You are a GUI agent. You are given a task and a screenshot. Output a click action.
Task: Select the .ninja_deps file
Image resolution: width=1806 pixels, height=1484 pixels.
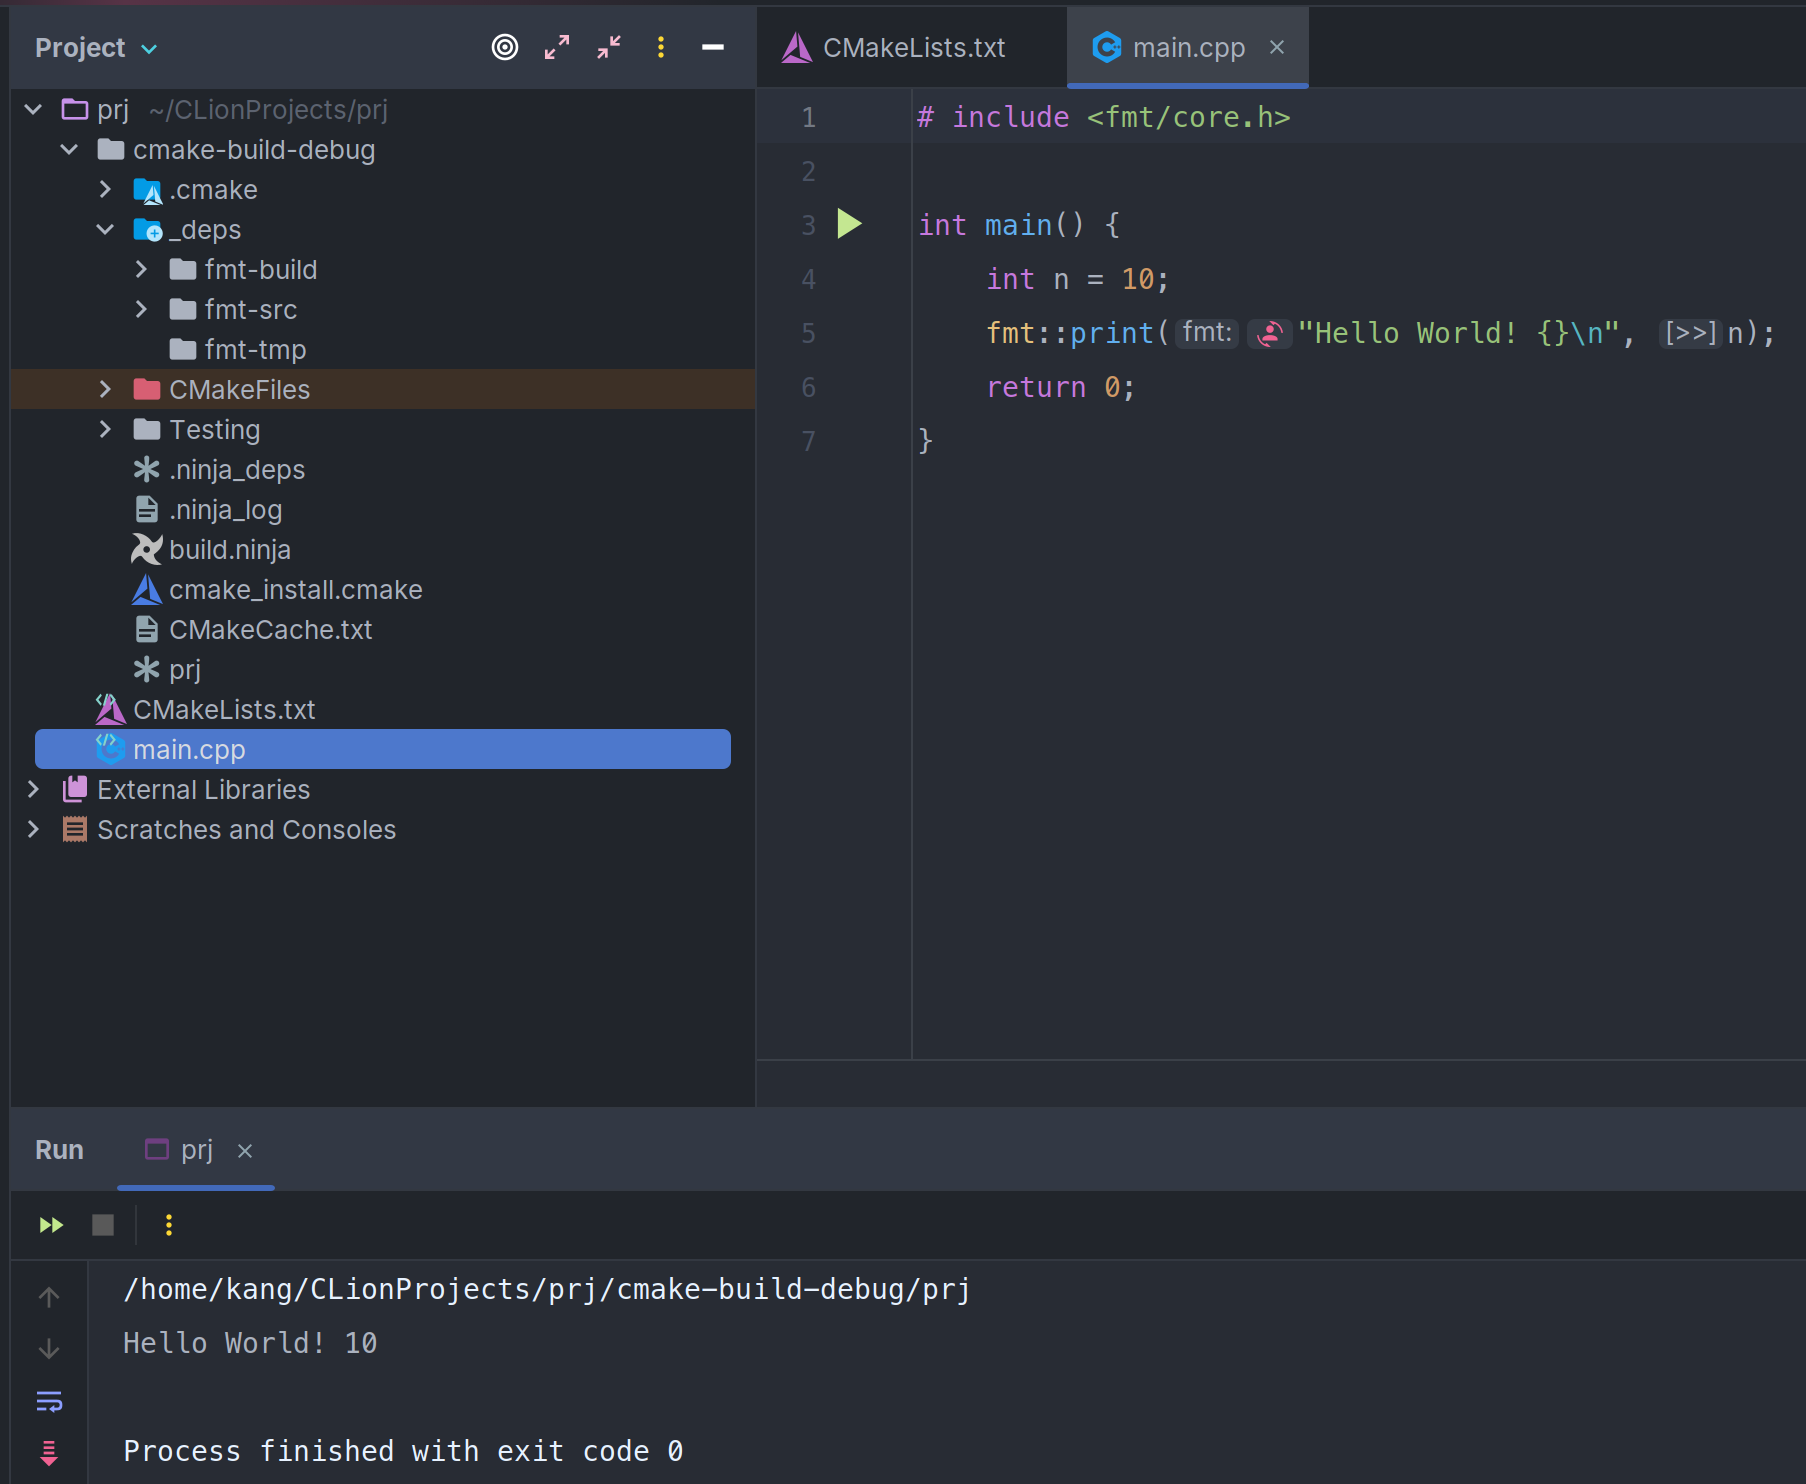[x=237, y=469]
